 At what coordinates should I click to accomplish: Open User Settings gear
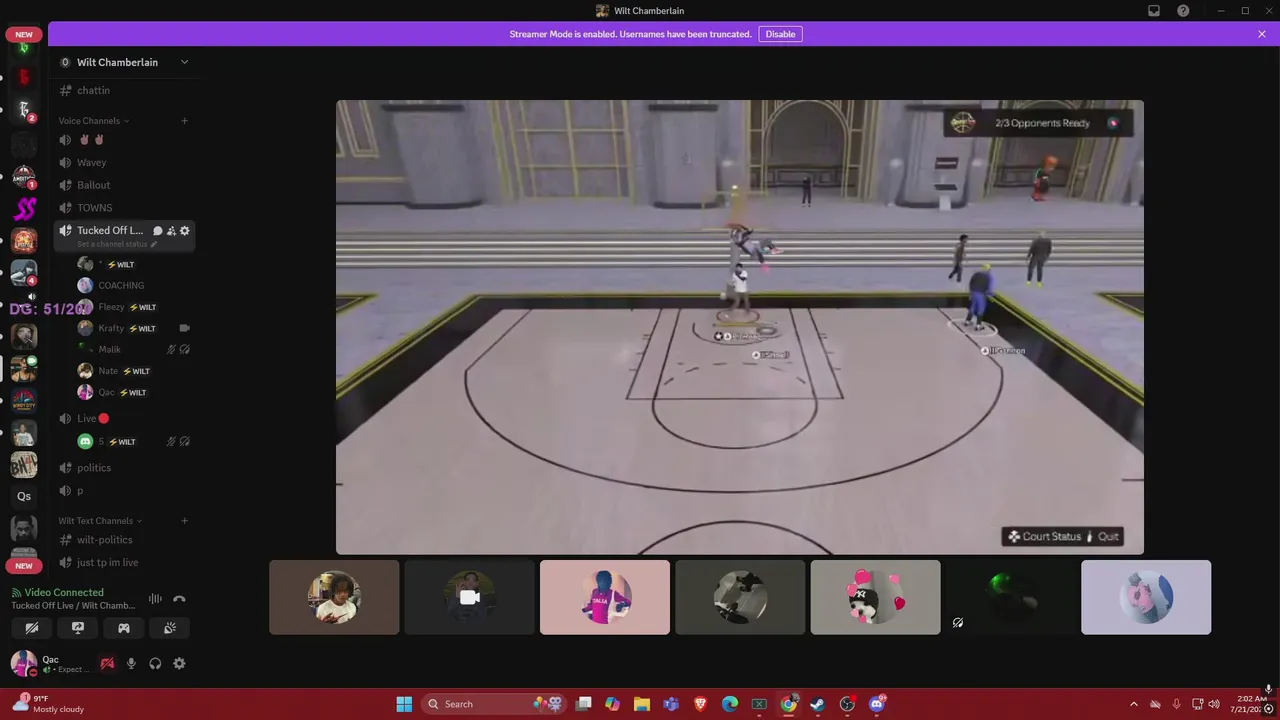[179, 664]
